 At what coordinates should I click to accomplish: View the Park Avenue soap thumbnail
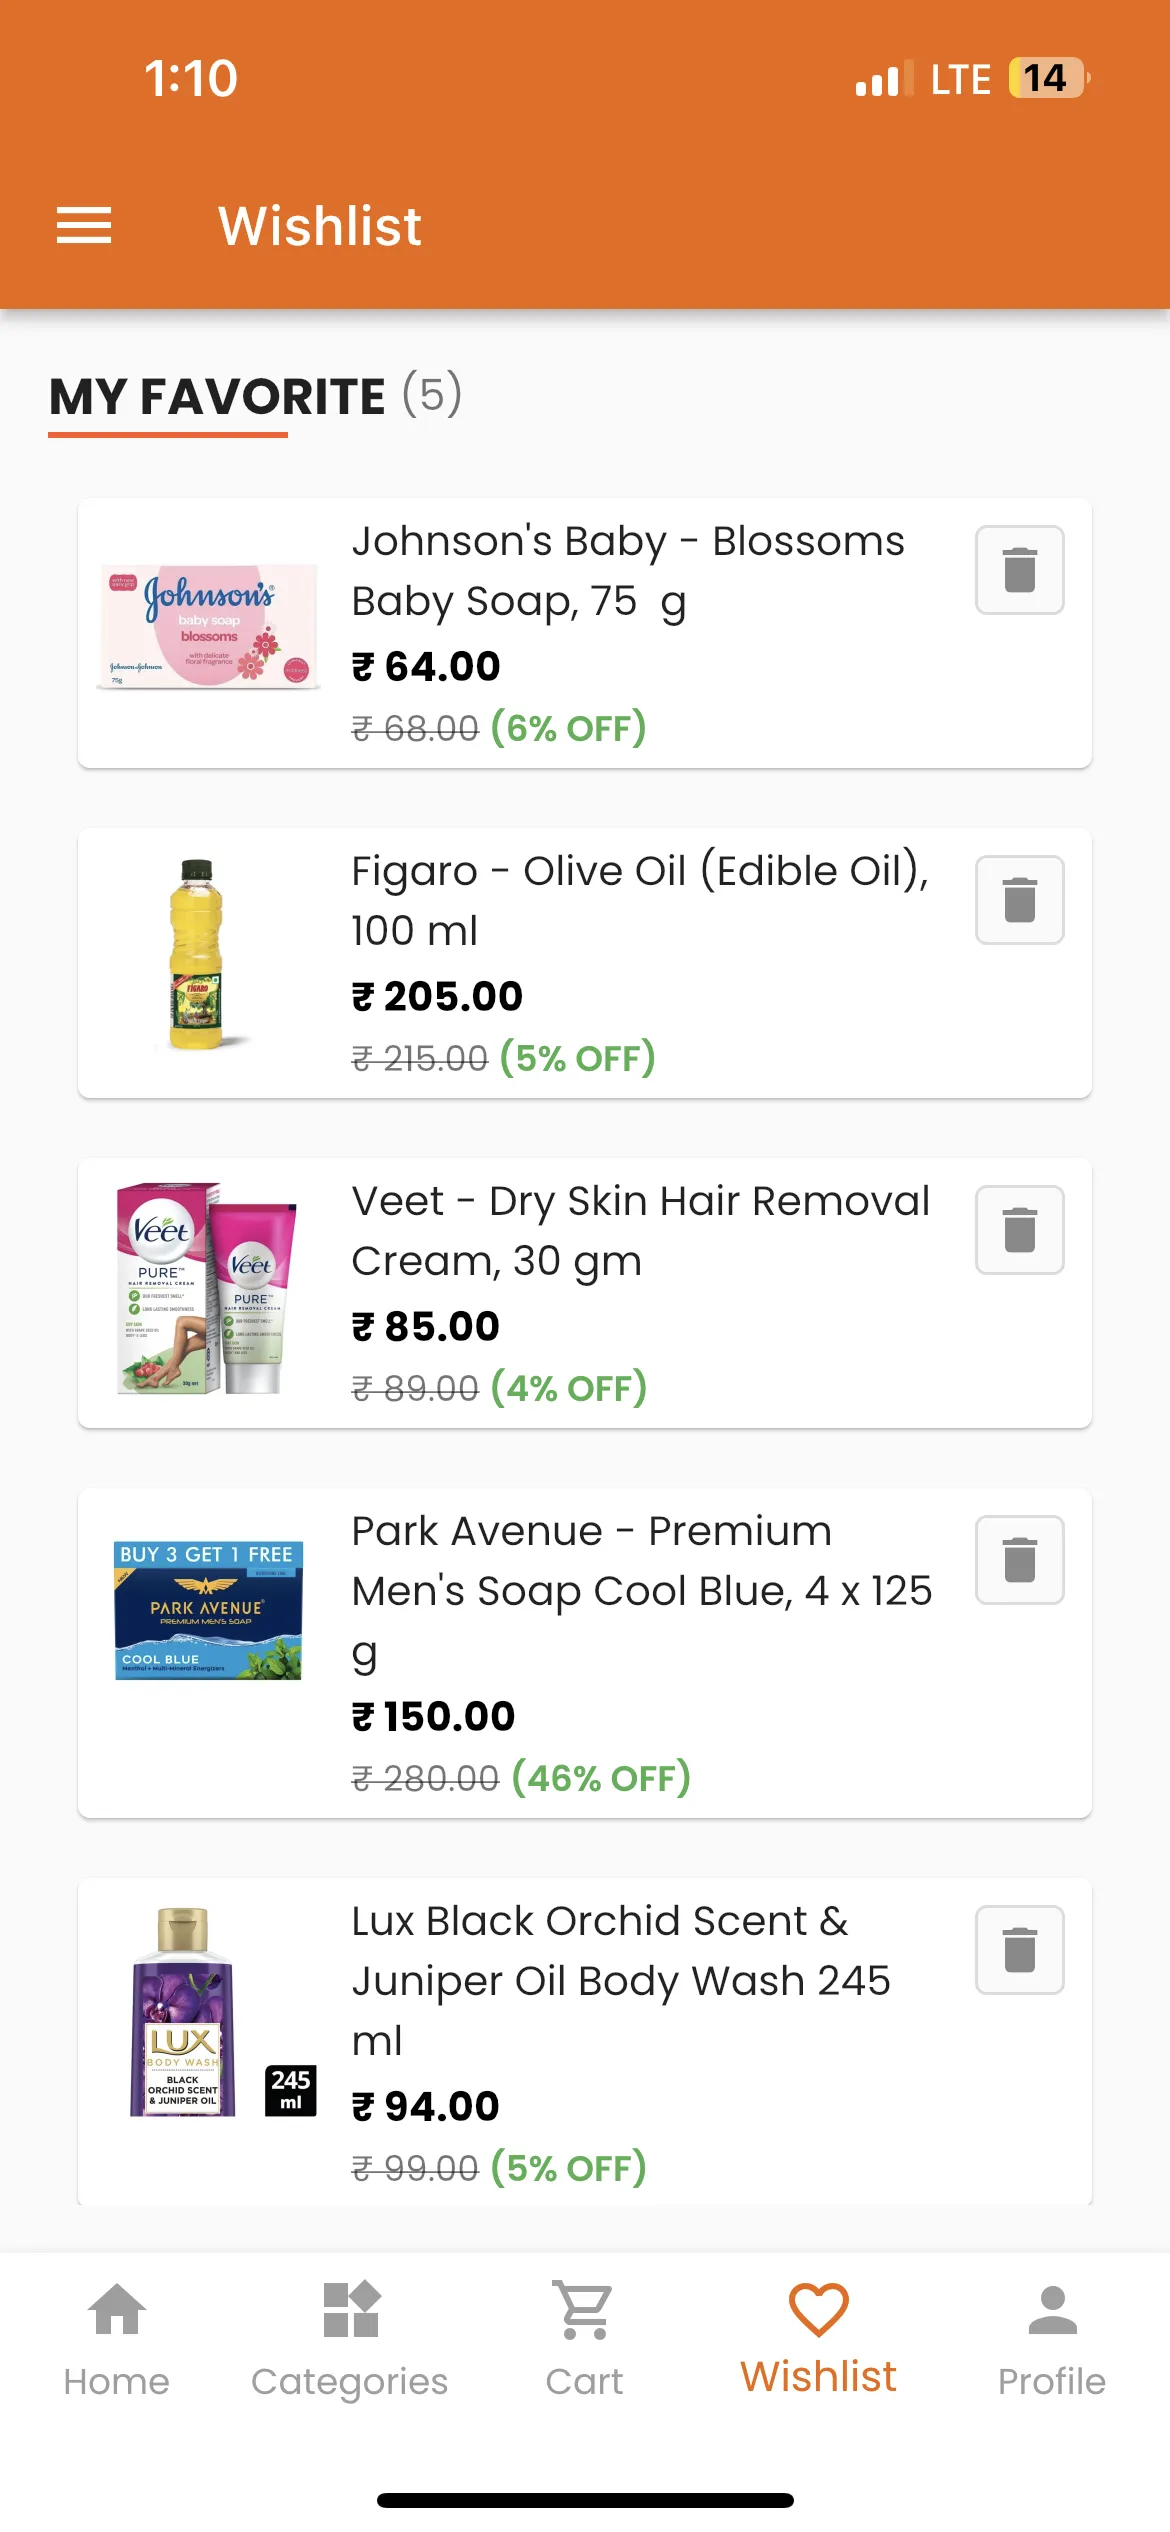point(208,1610)
